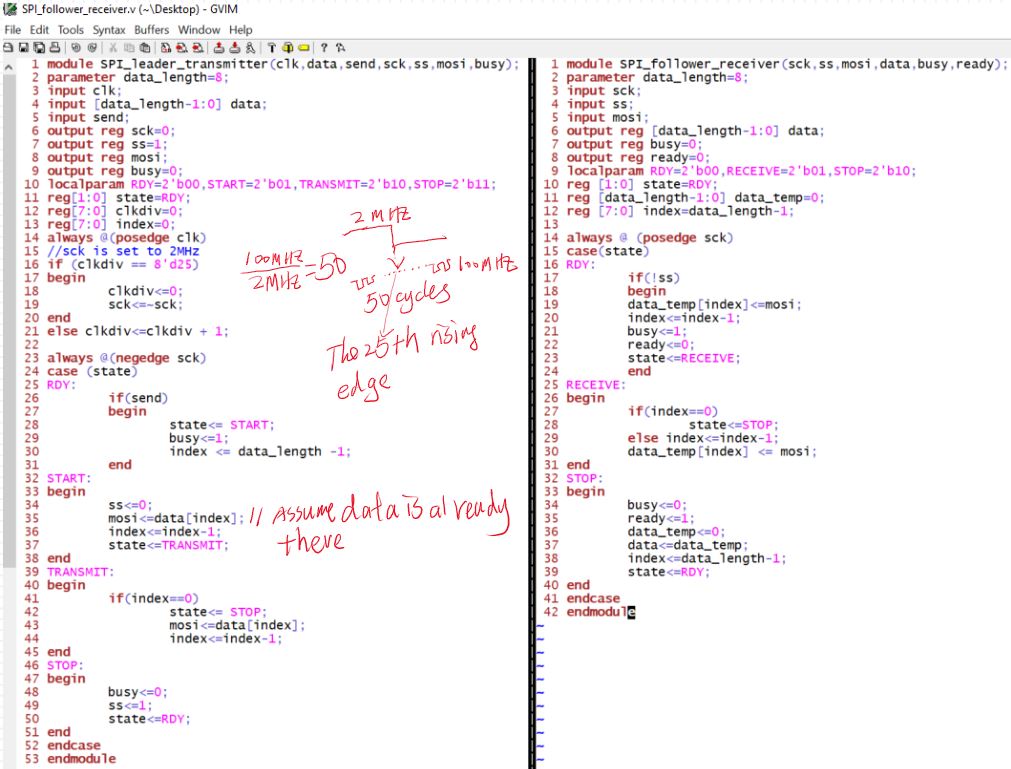Click the Paste clipboard icon
The width and height of the screenshot is (1011, 769).
pyautogui.click(x=145, y=48)
